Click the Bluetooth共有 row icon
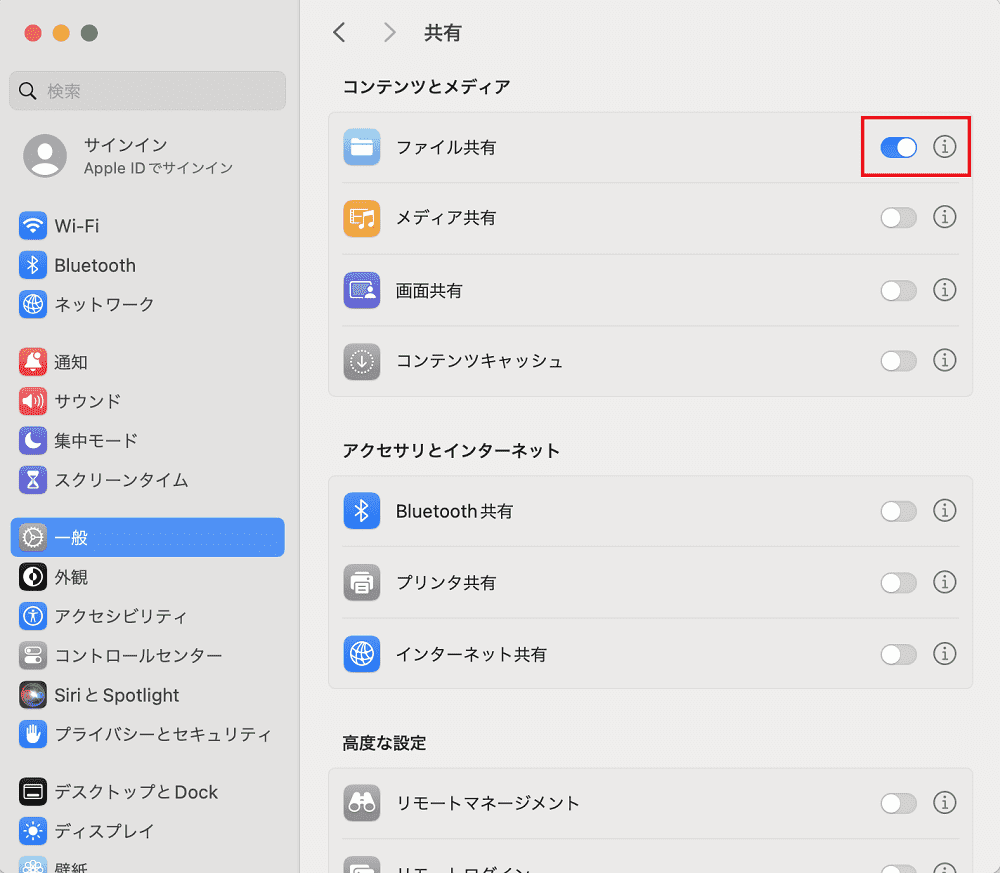 click(362, 511)
